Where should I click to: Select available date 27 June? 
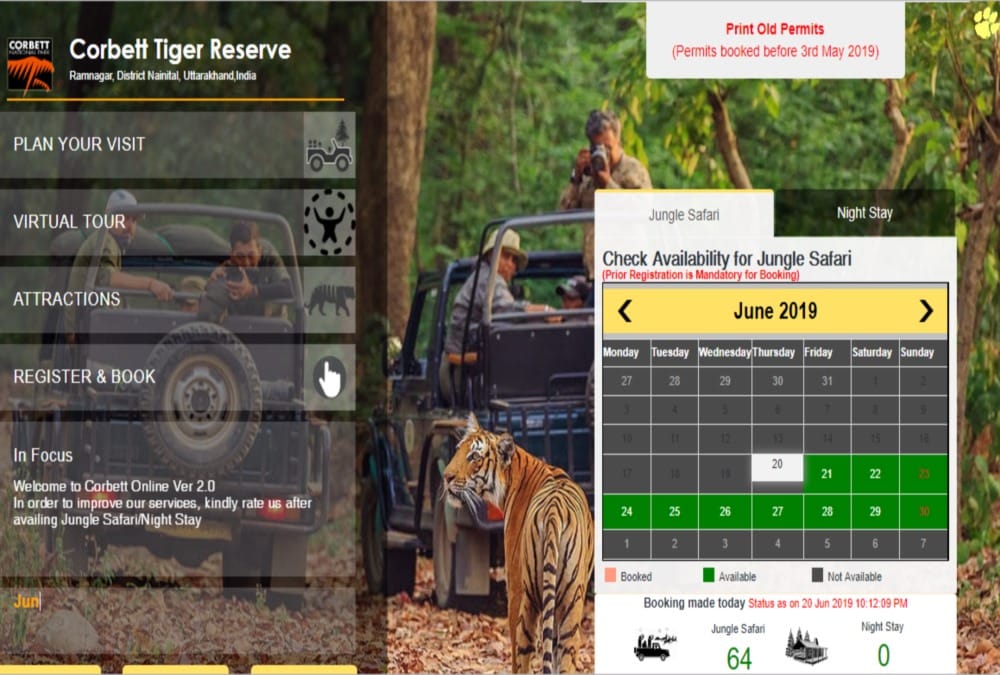(777, 512)
